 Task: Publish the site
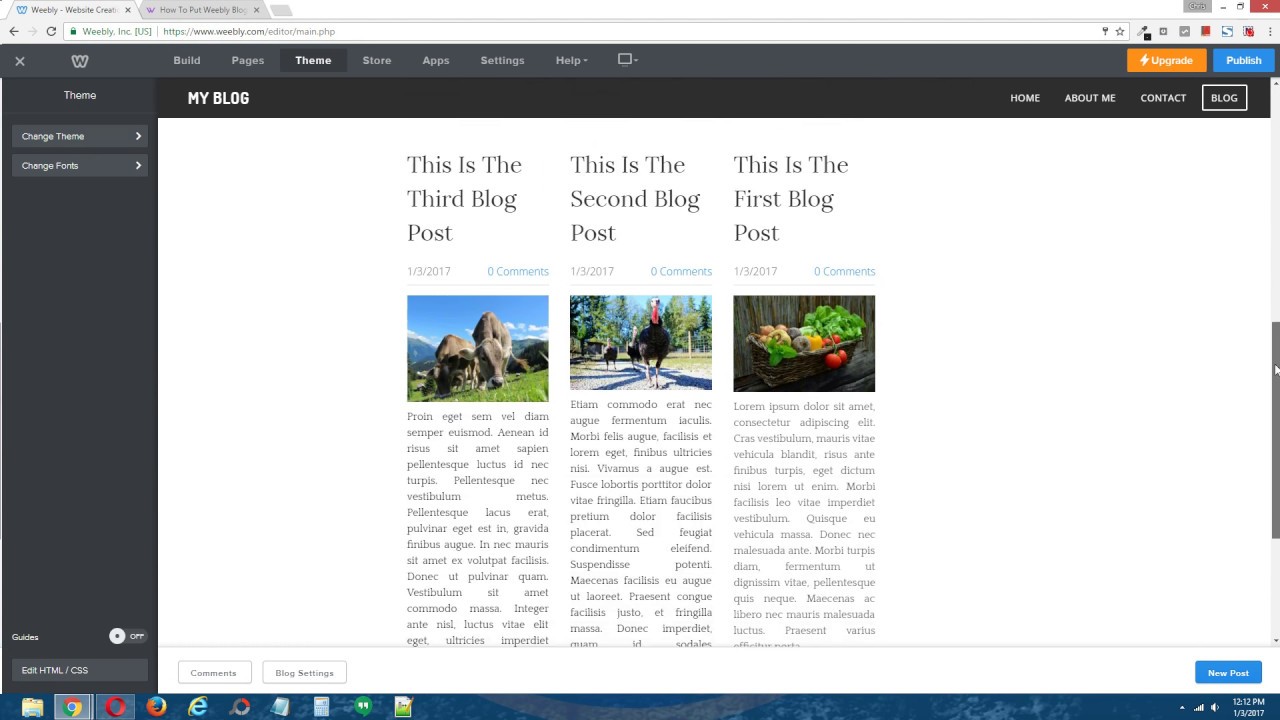point(1243,60)
